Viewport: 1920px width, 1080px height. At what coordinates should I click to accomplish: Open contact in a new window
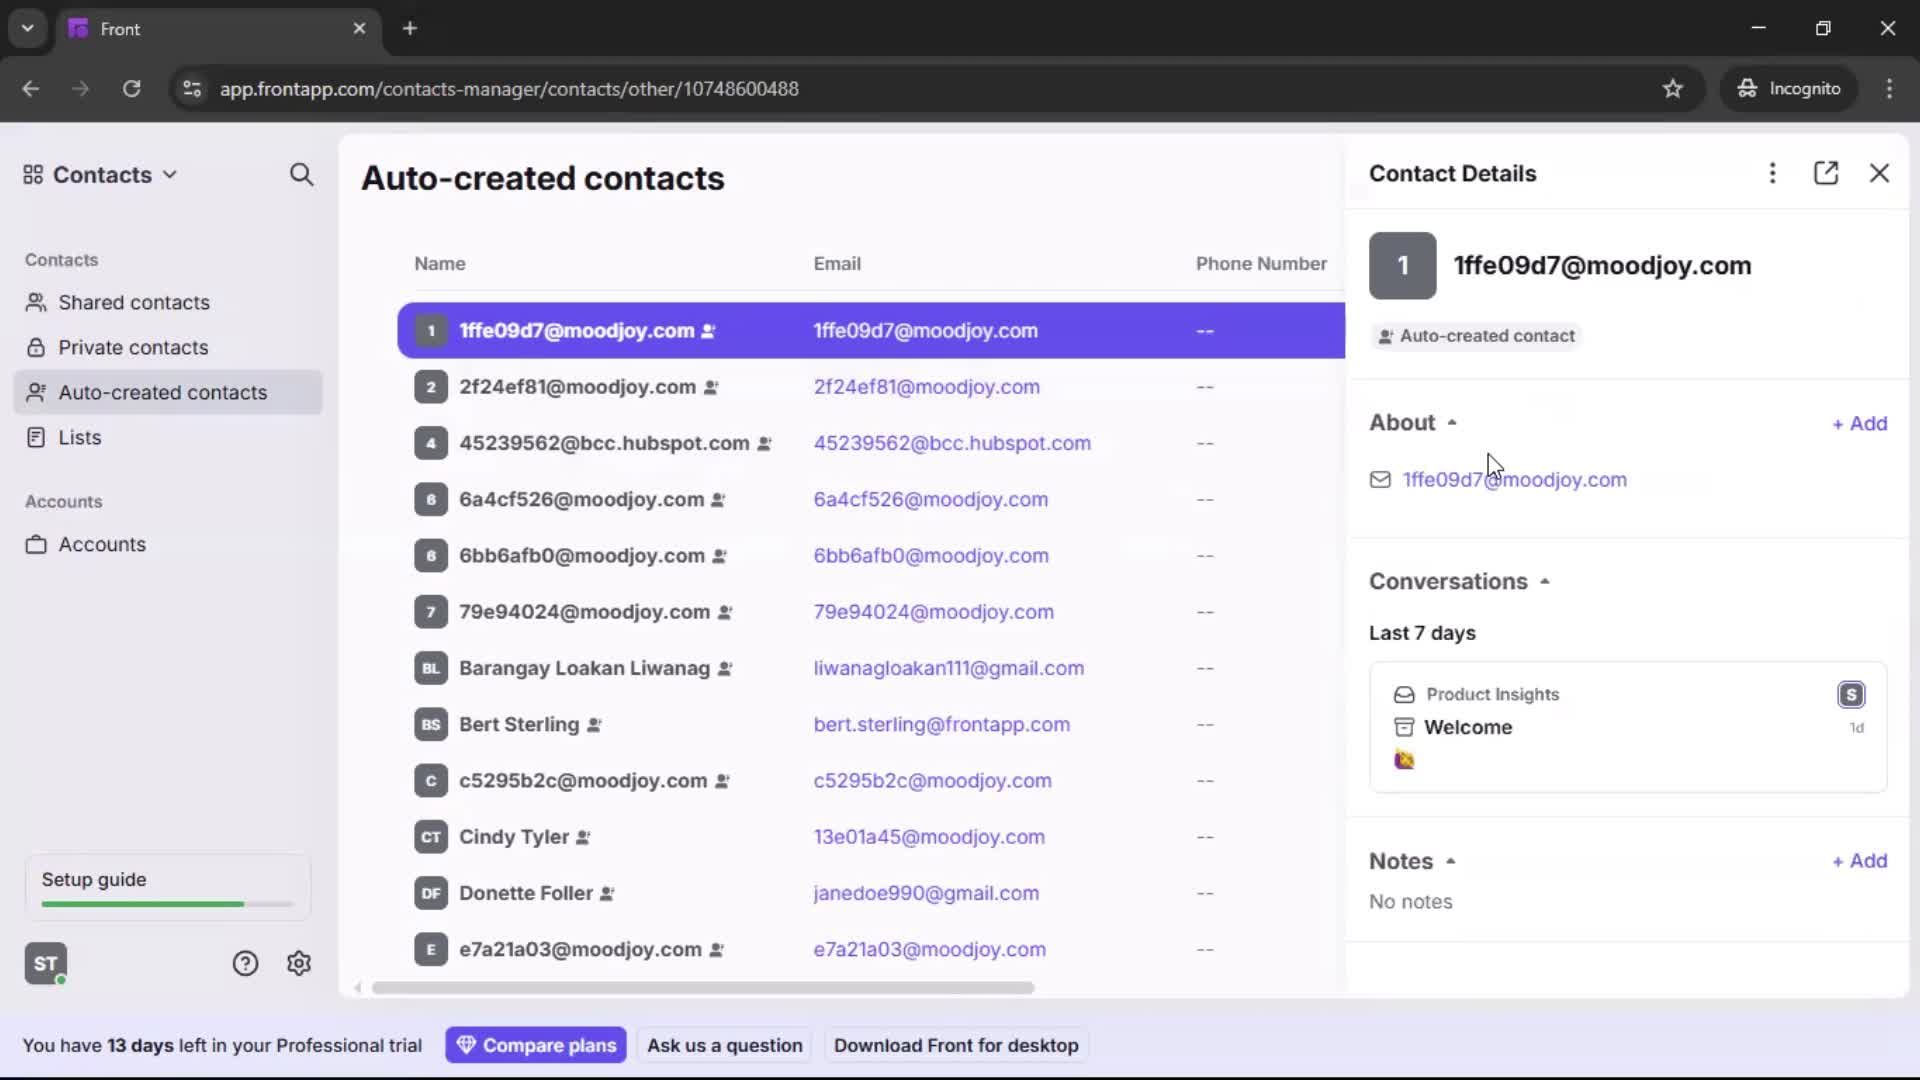click(x=1826, y=173)
